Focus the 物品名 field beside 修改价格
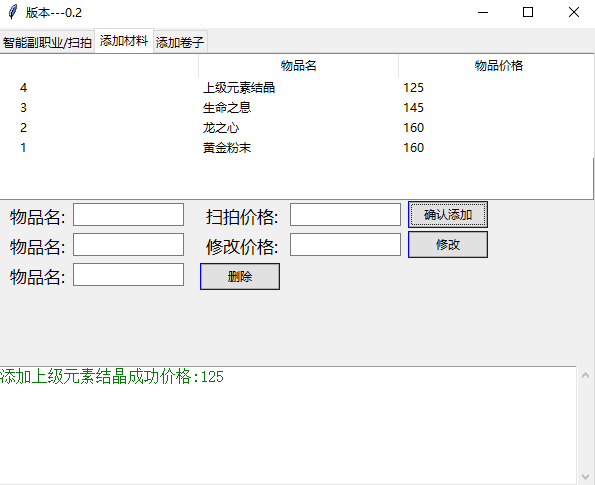 pos(128,244)
